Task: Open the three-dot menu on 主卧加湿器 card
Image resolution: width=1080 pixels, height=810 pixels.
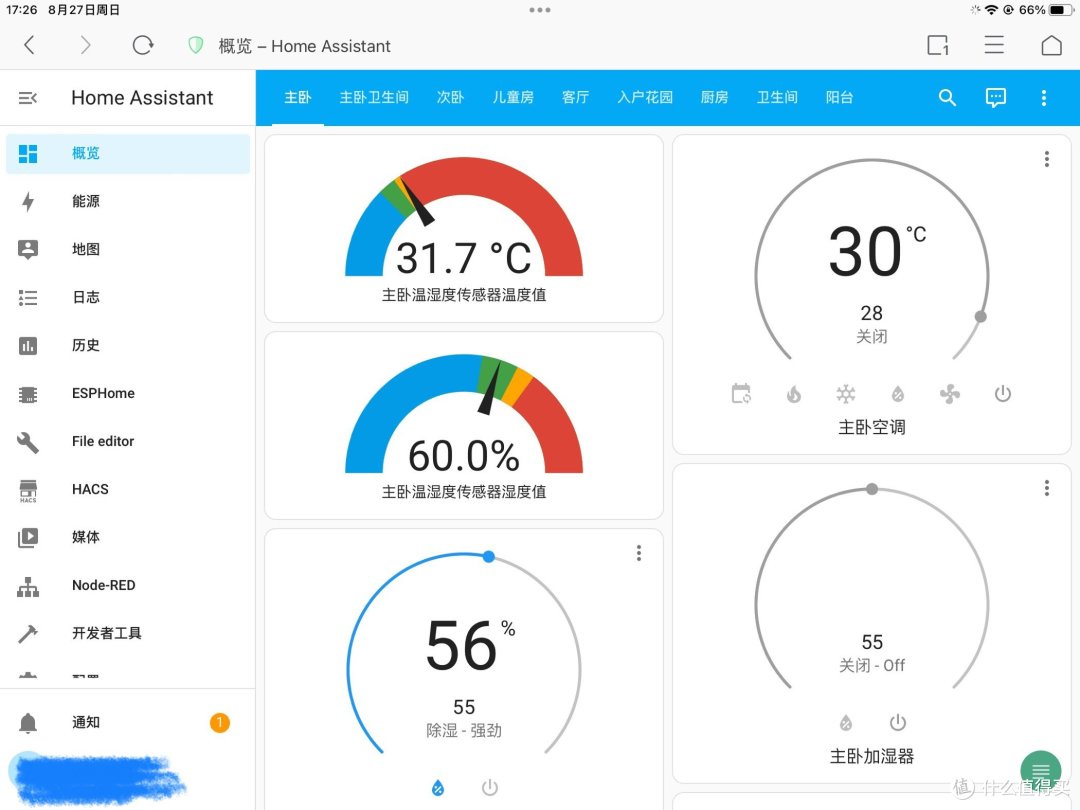Action: click(x=1046, y=488)
